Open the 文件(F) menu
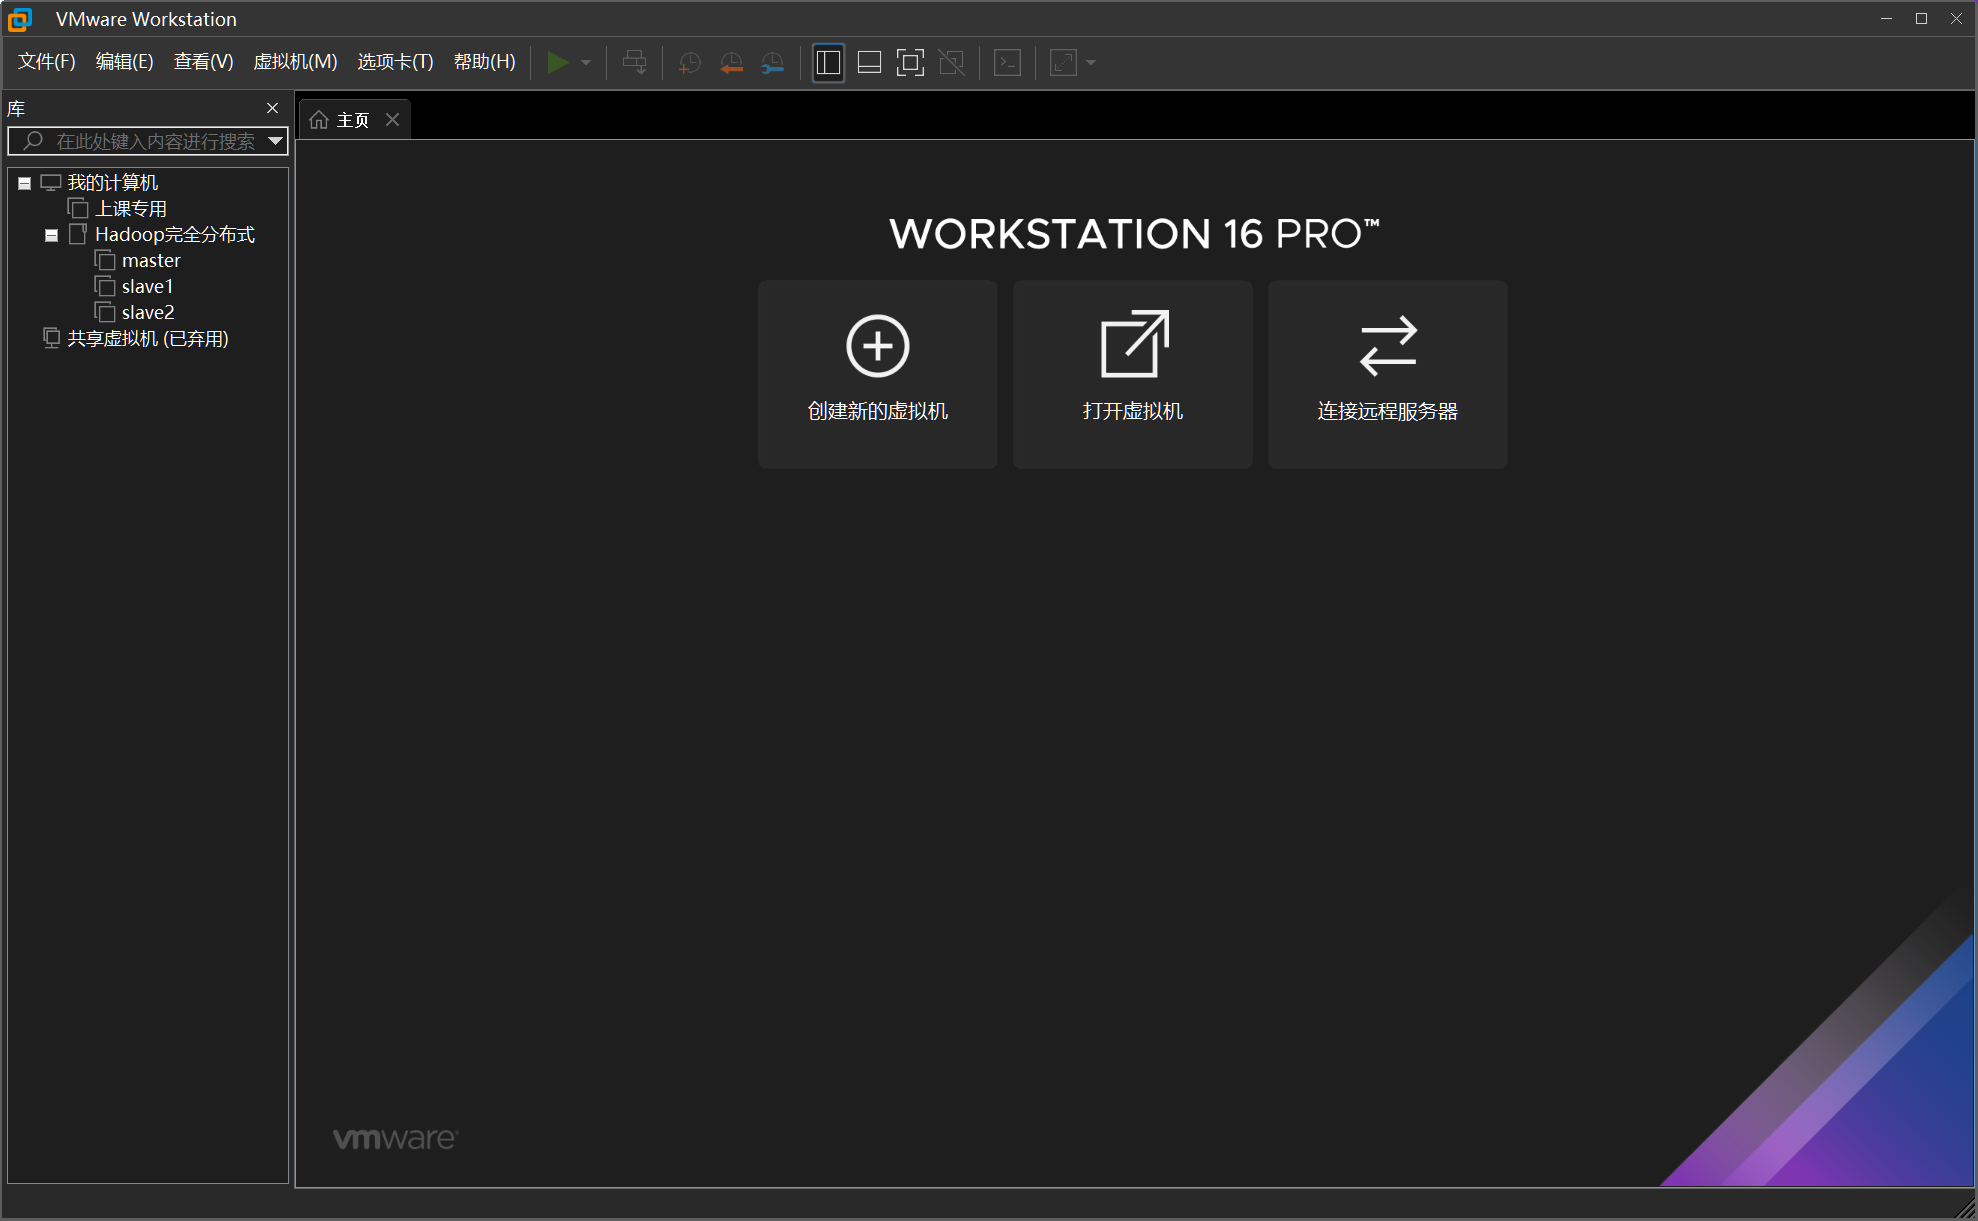1978x1221 pixels. 47,62
